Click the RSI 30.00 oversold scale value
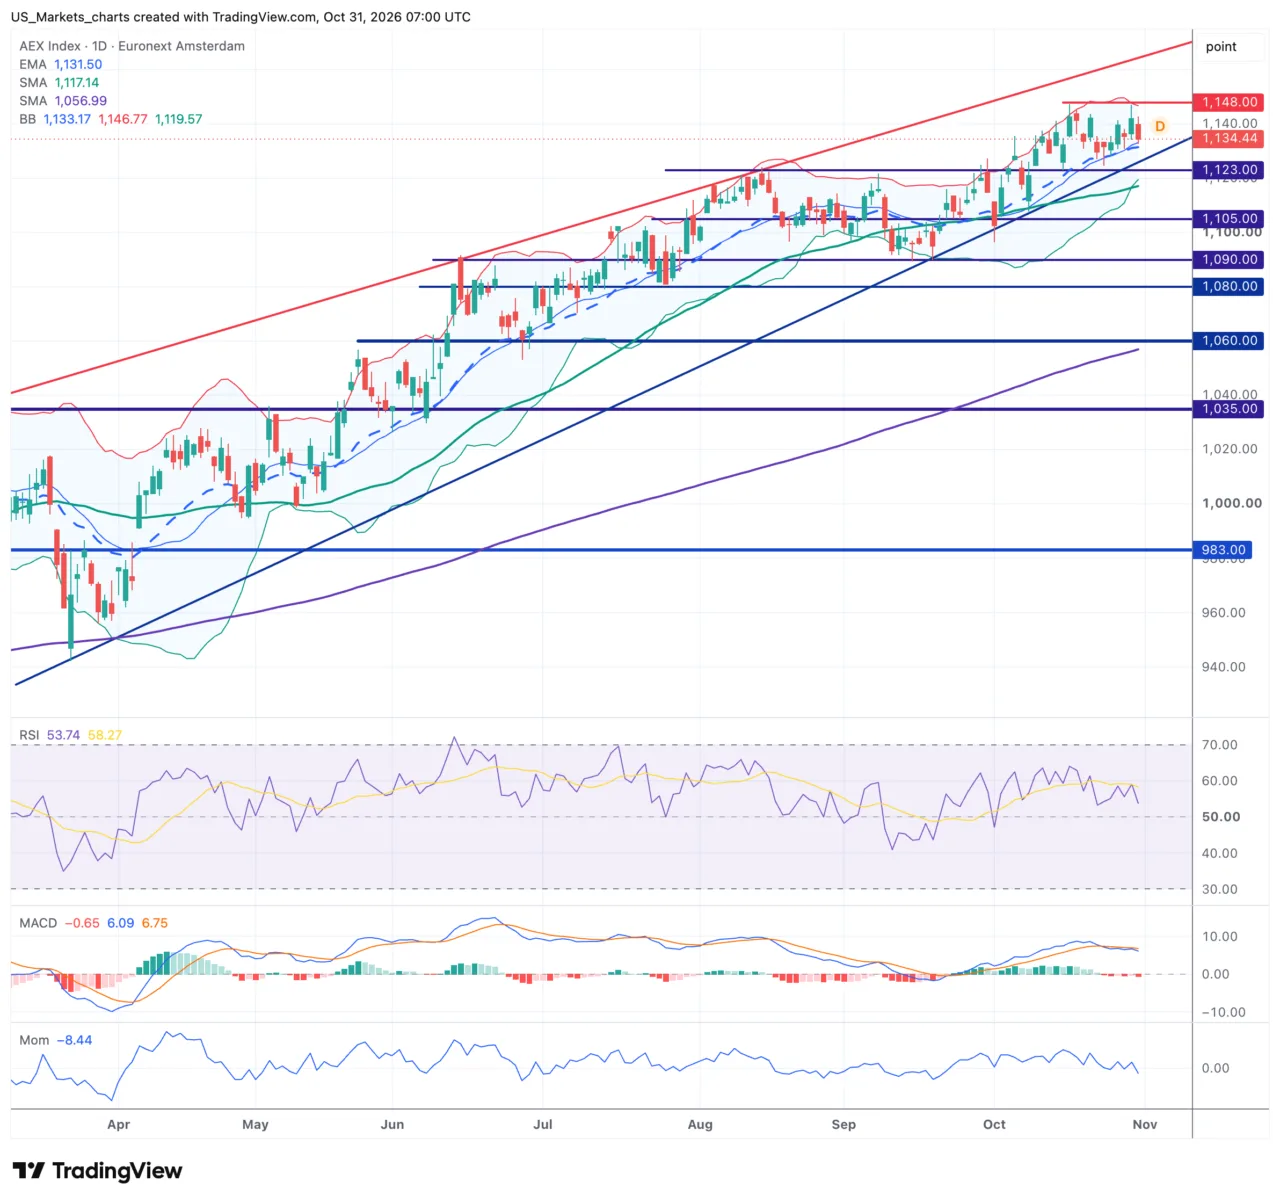1280x1203 pixels. click(1220, 889)
